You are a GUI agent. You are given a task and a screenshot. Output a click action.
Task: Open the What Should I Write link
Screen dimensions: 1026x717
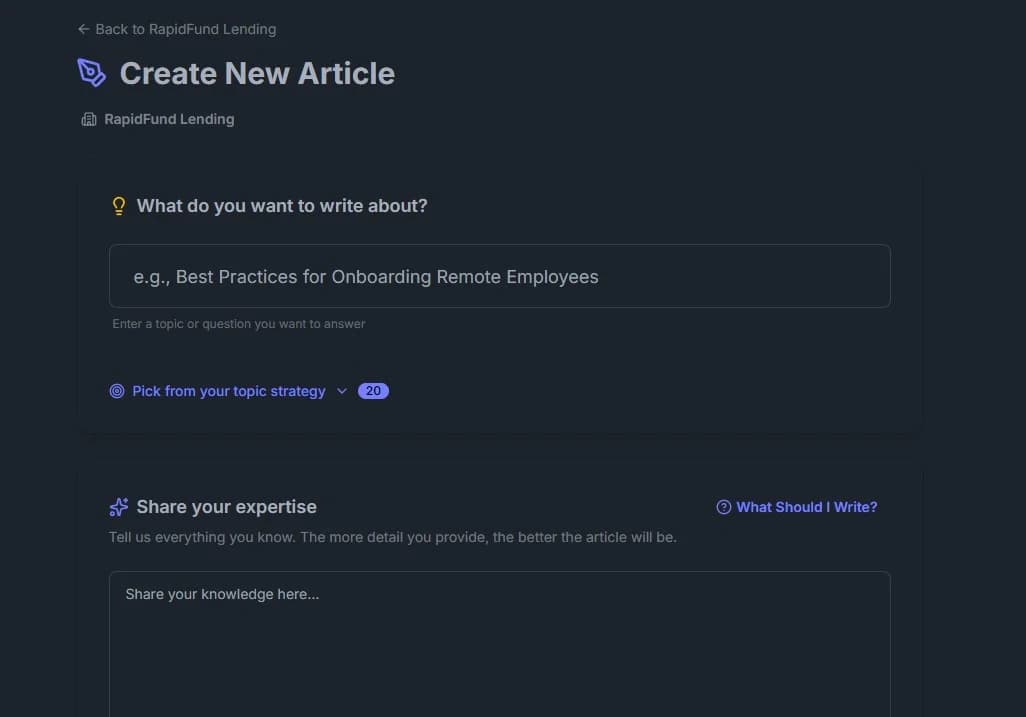coord(805,507)
